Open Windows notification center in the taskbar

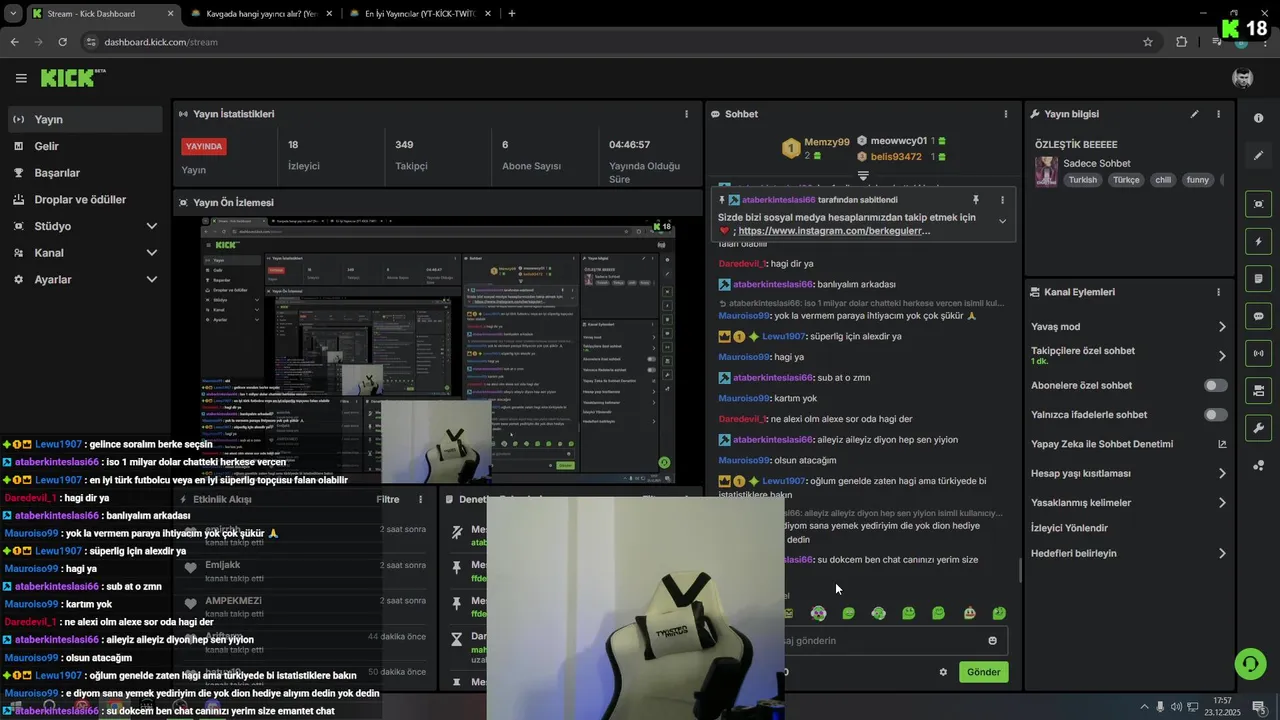[1258, 707]
